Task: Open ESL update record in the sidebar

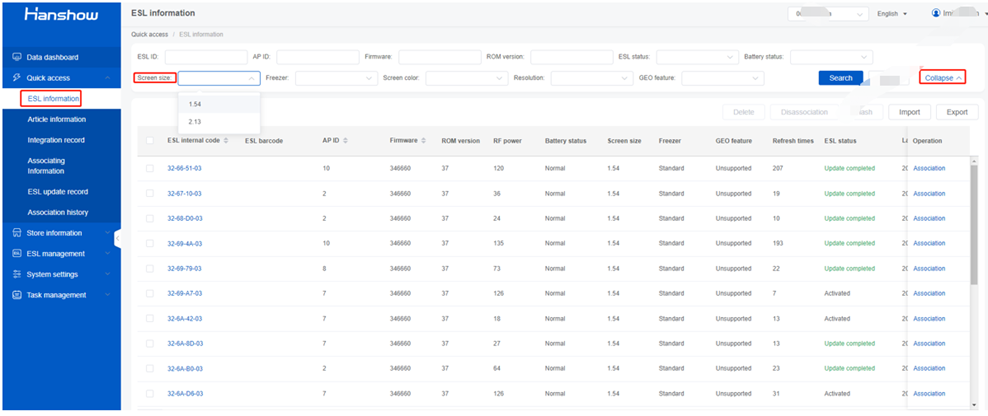Action: (x=58, y=192)
